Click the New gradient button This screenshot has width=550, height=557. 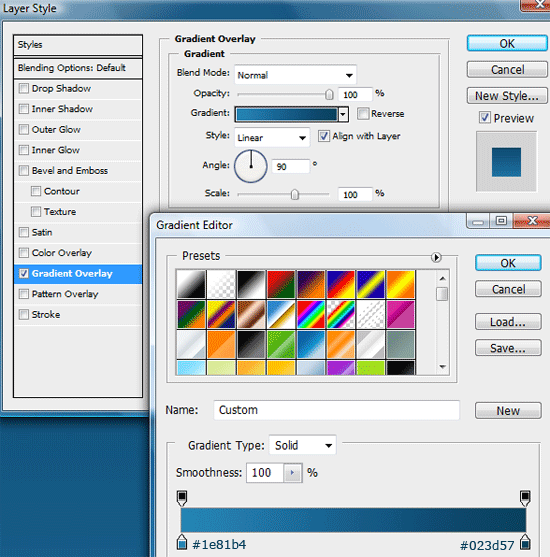point(508,411)
